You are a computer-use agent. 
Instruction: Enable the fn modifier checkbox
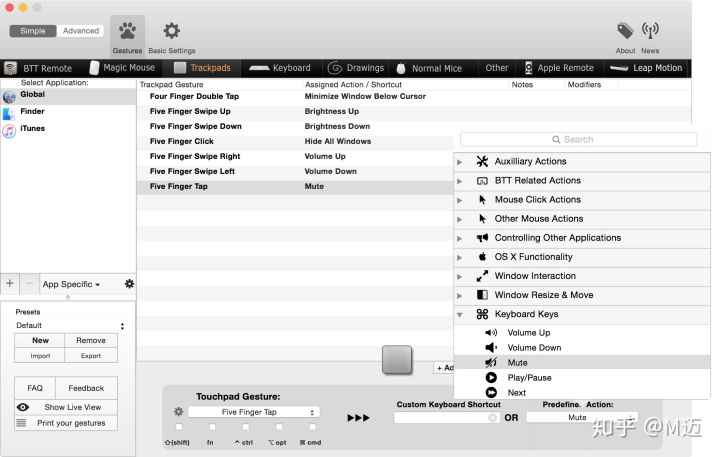212,427
